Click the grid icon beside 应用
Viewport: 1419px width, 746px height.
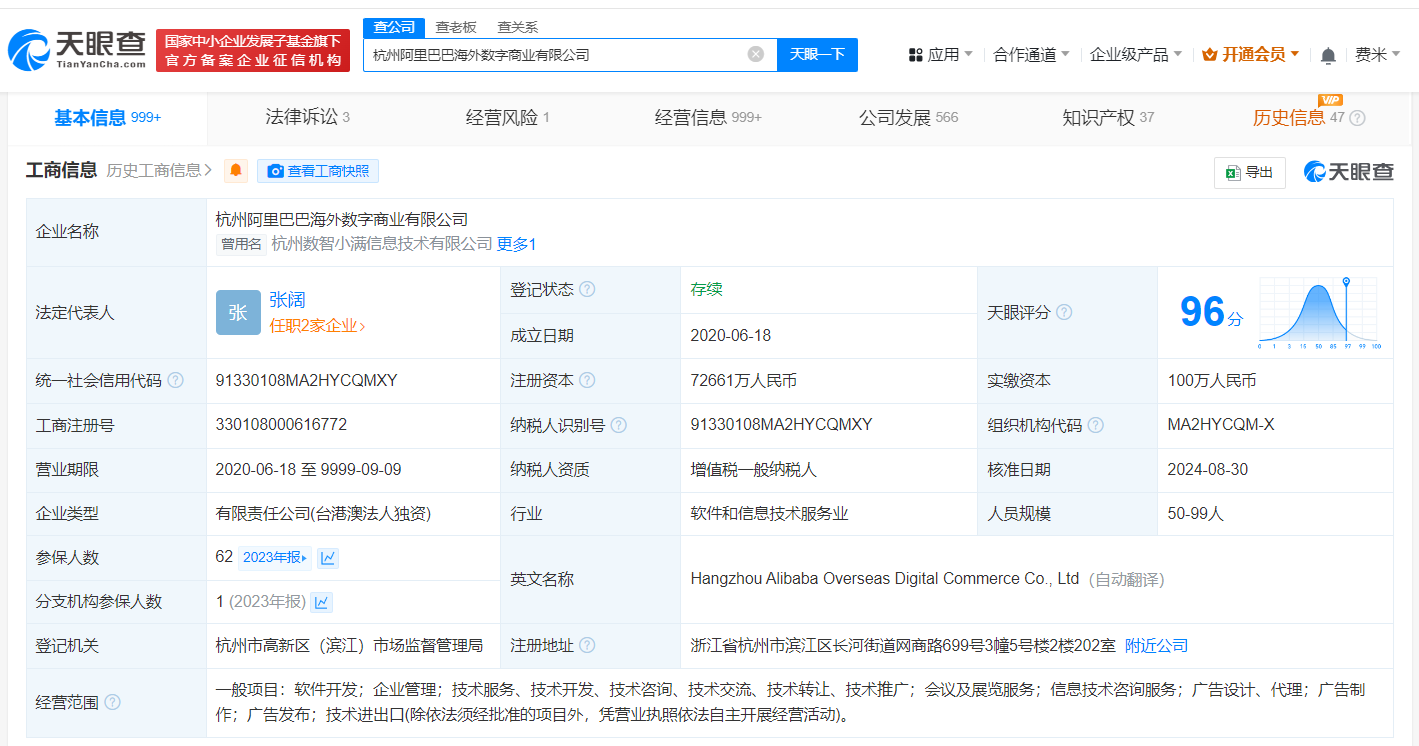pyautogui.click(x=916, y=54)
